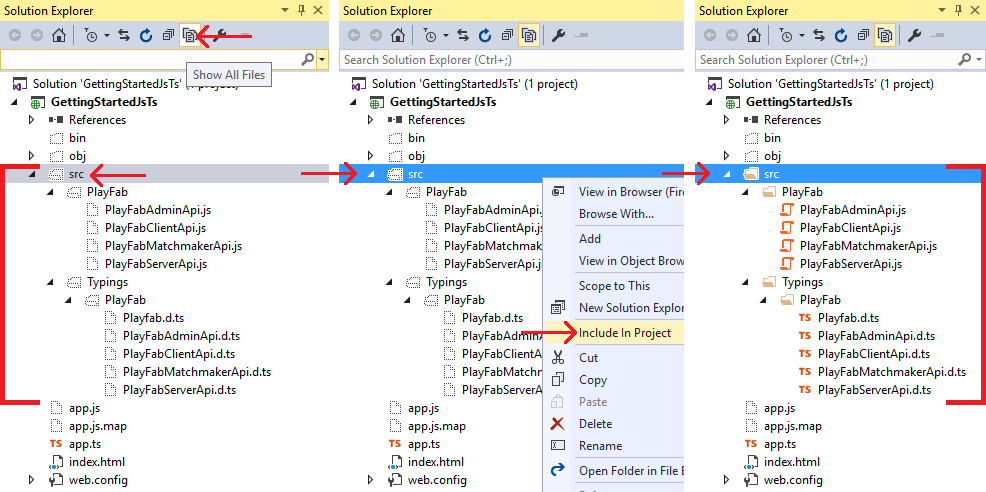Open Properties wrench icon in the middle panel toolbar
The image size is (986, 492).
tap(558, 36)
